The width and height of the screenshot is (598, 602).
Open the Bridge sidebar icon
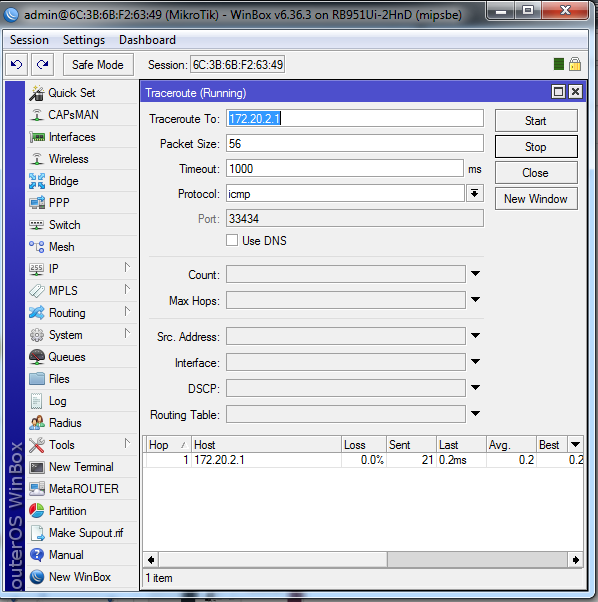pos(37,181)
